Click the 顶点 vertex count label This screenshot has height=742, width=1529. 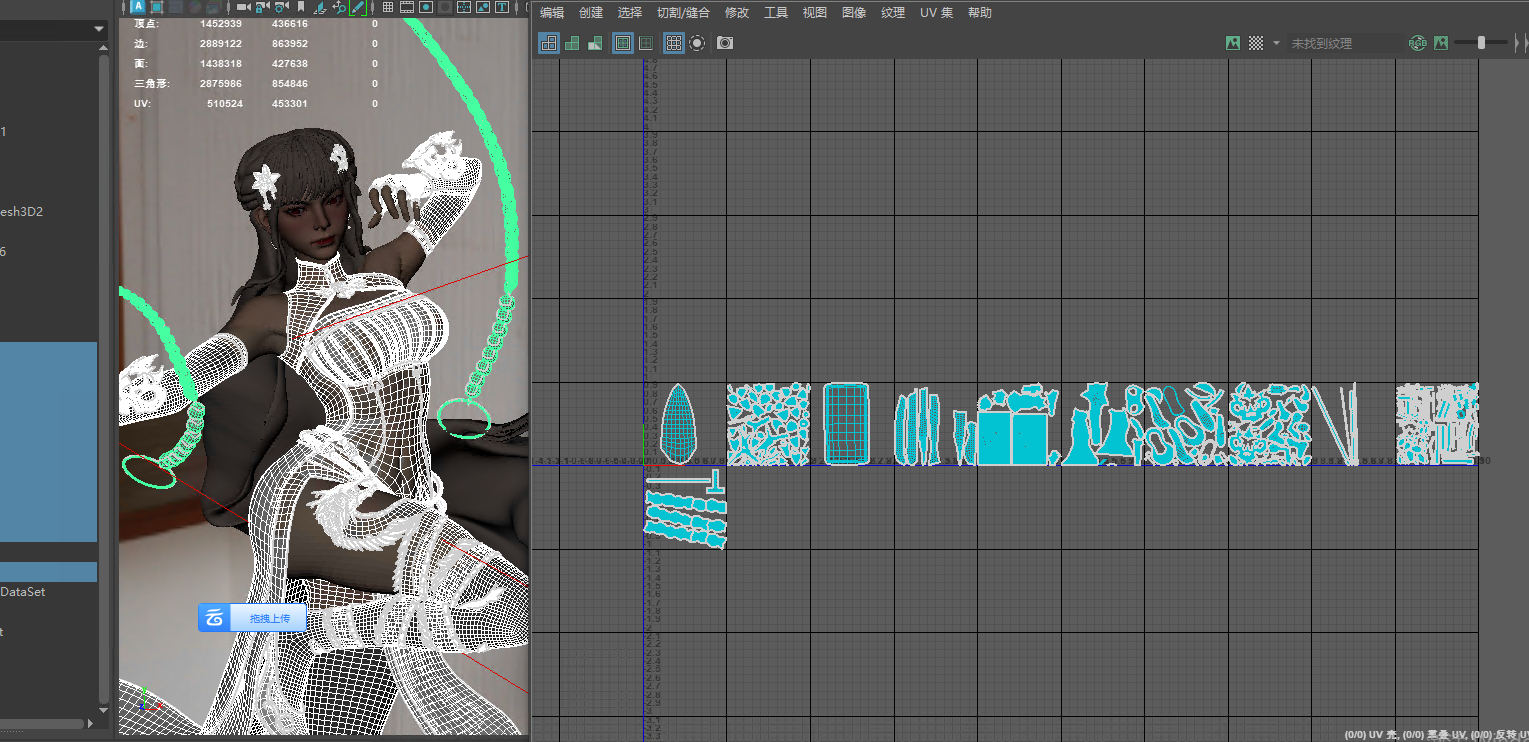(x=146, y=23)
